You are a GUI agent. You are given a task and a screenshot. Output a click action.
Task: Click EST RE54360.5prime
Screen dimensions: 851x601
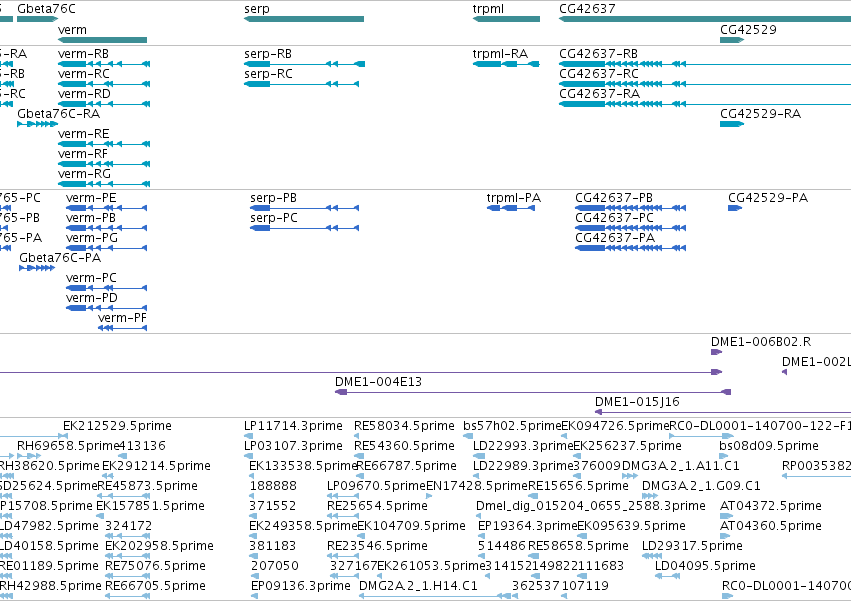click(x=404, y=446)
